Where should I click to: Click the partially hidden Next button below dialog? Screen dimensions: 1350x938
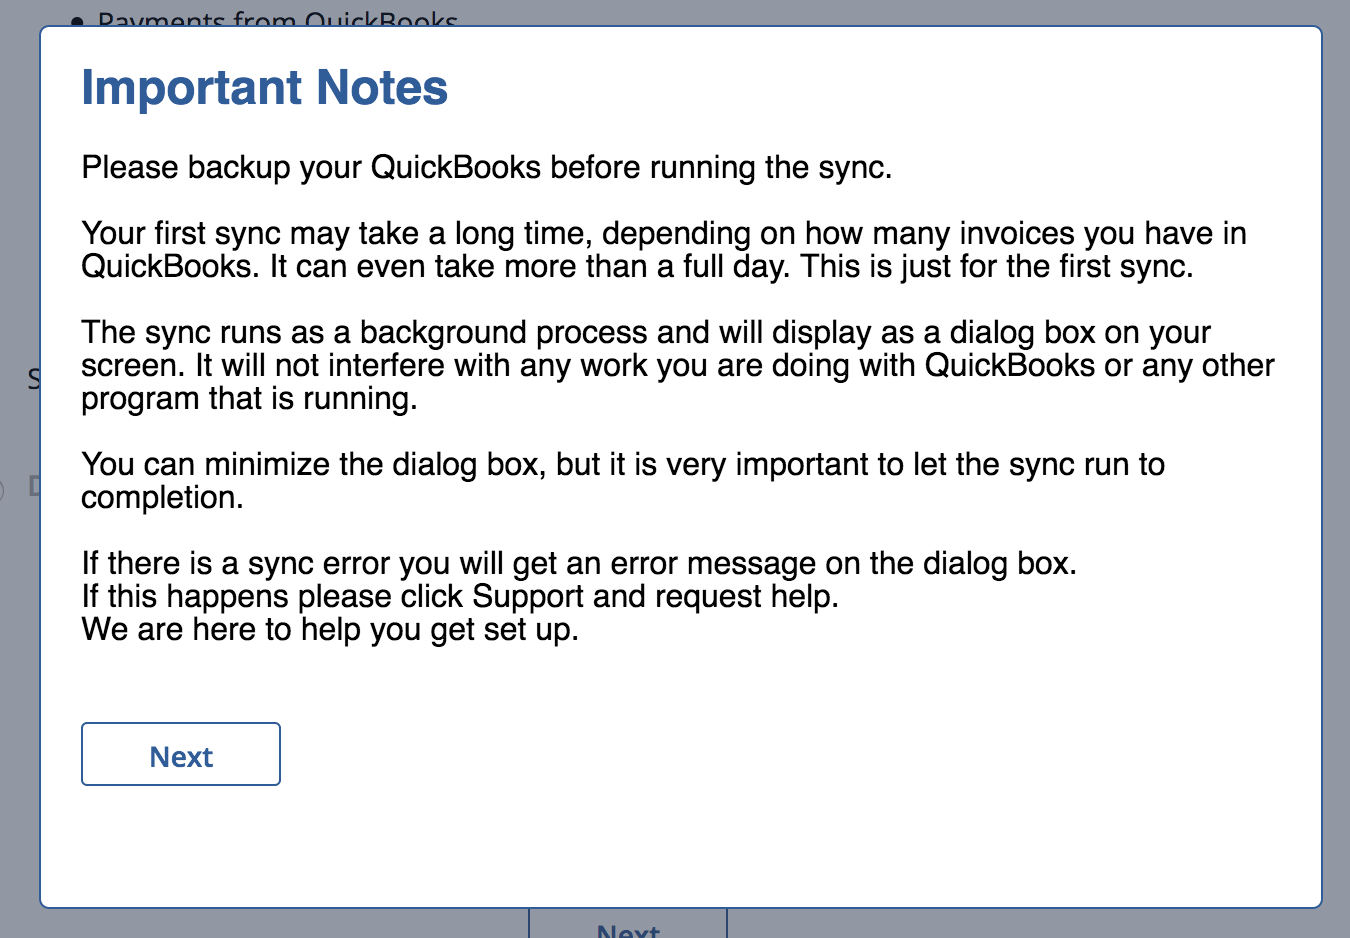[x=627, y=928]
